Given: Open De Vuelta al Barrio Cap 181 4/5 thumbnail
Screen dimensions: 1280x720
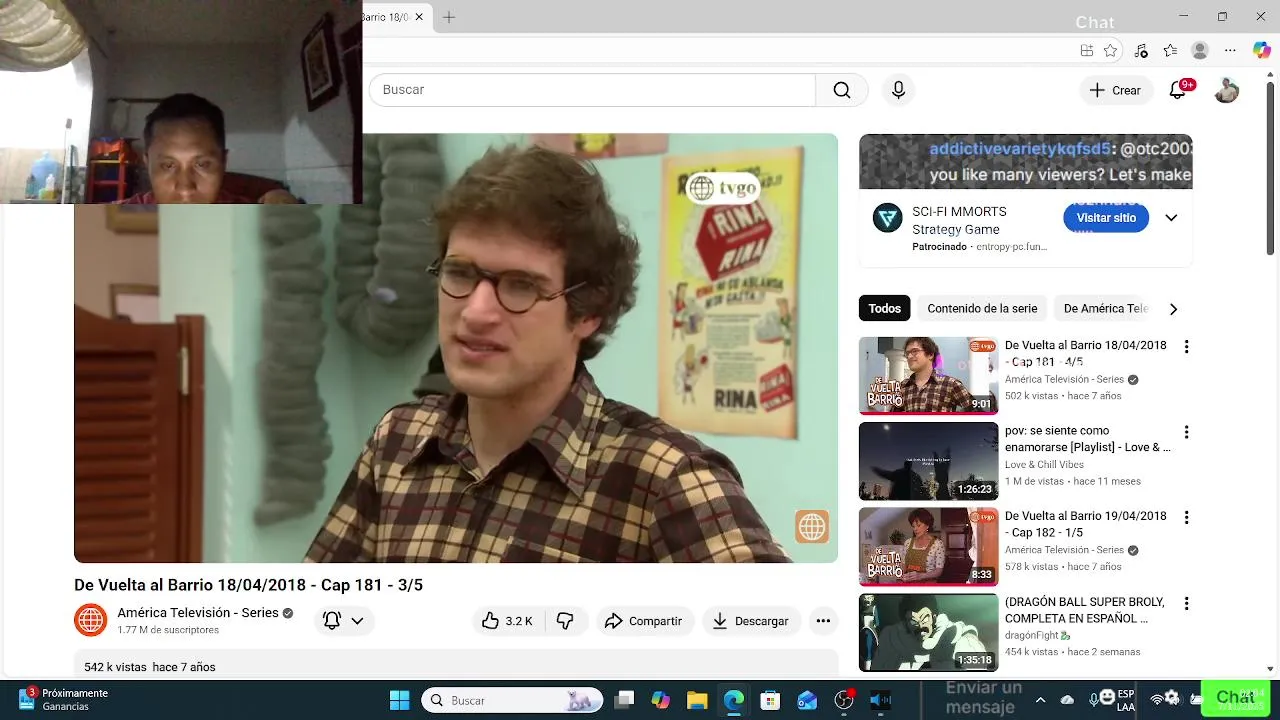Looking at the screenshot, I should [928, 375].
